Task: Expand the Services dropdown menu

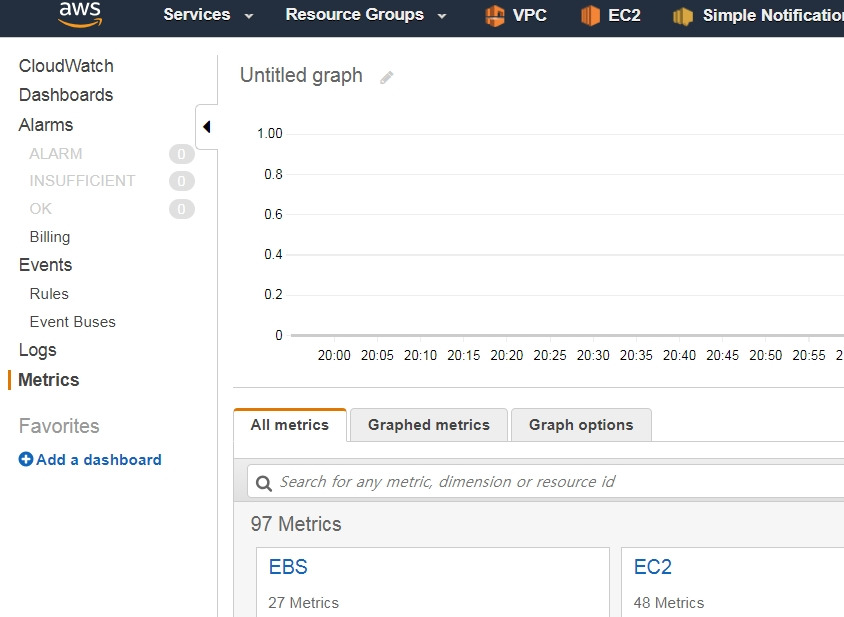Action: tap(208, 15)
